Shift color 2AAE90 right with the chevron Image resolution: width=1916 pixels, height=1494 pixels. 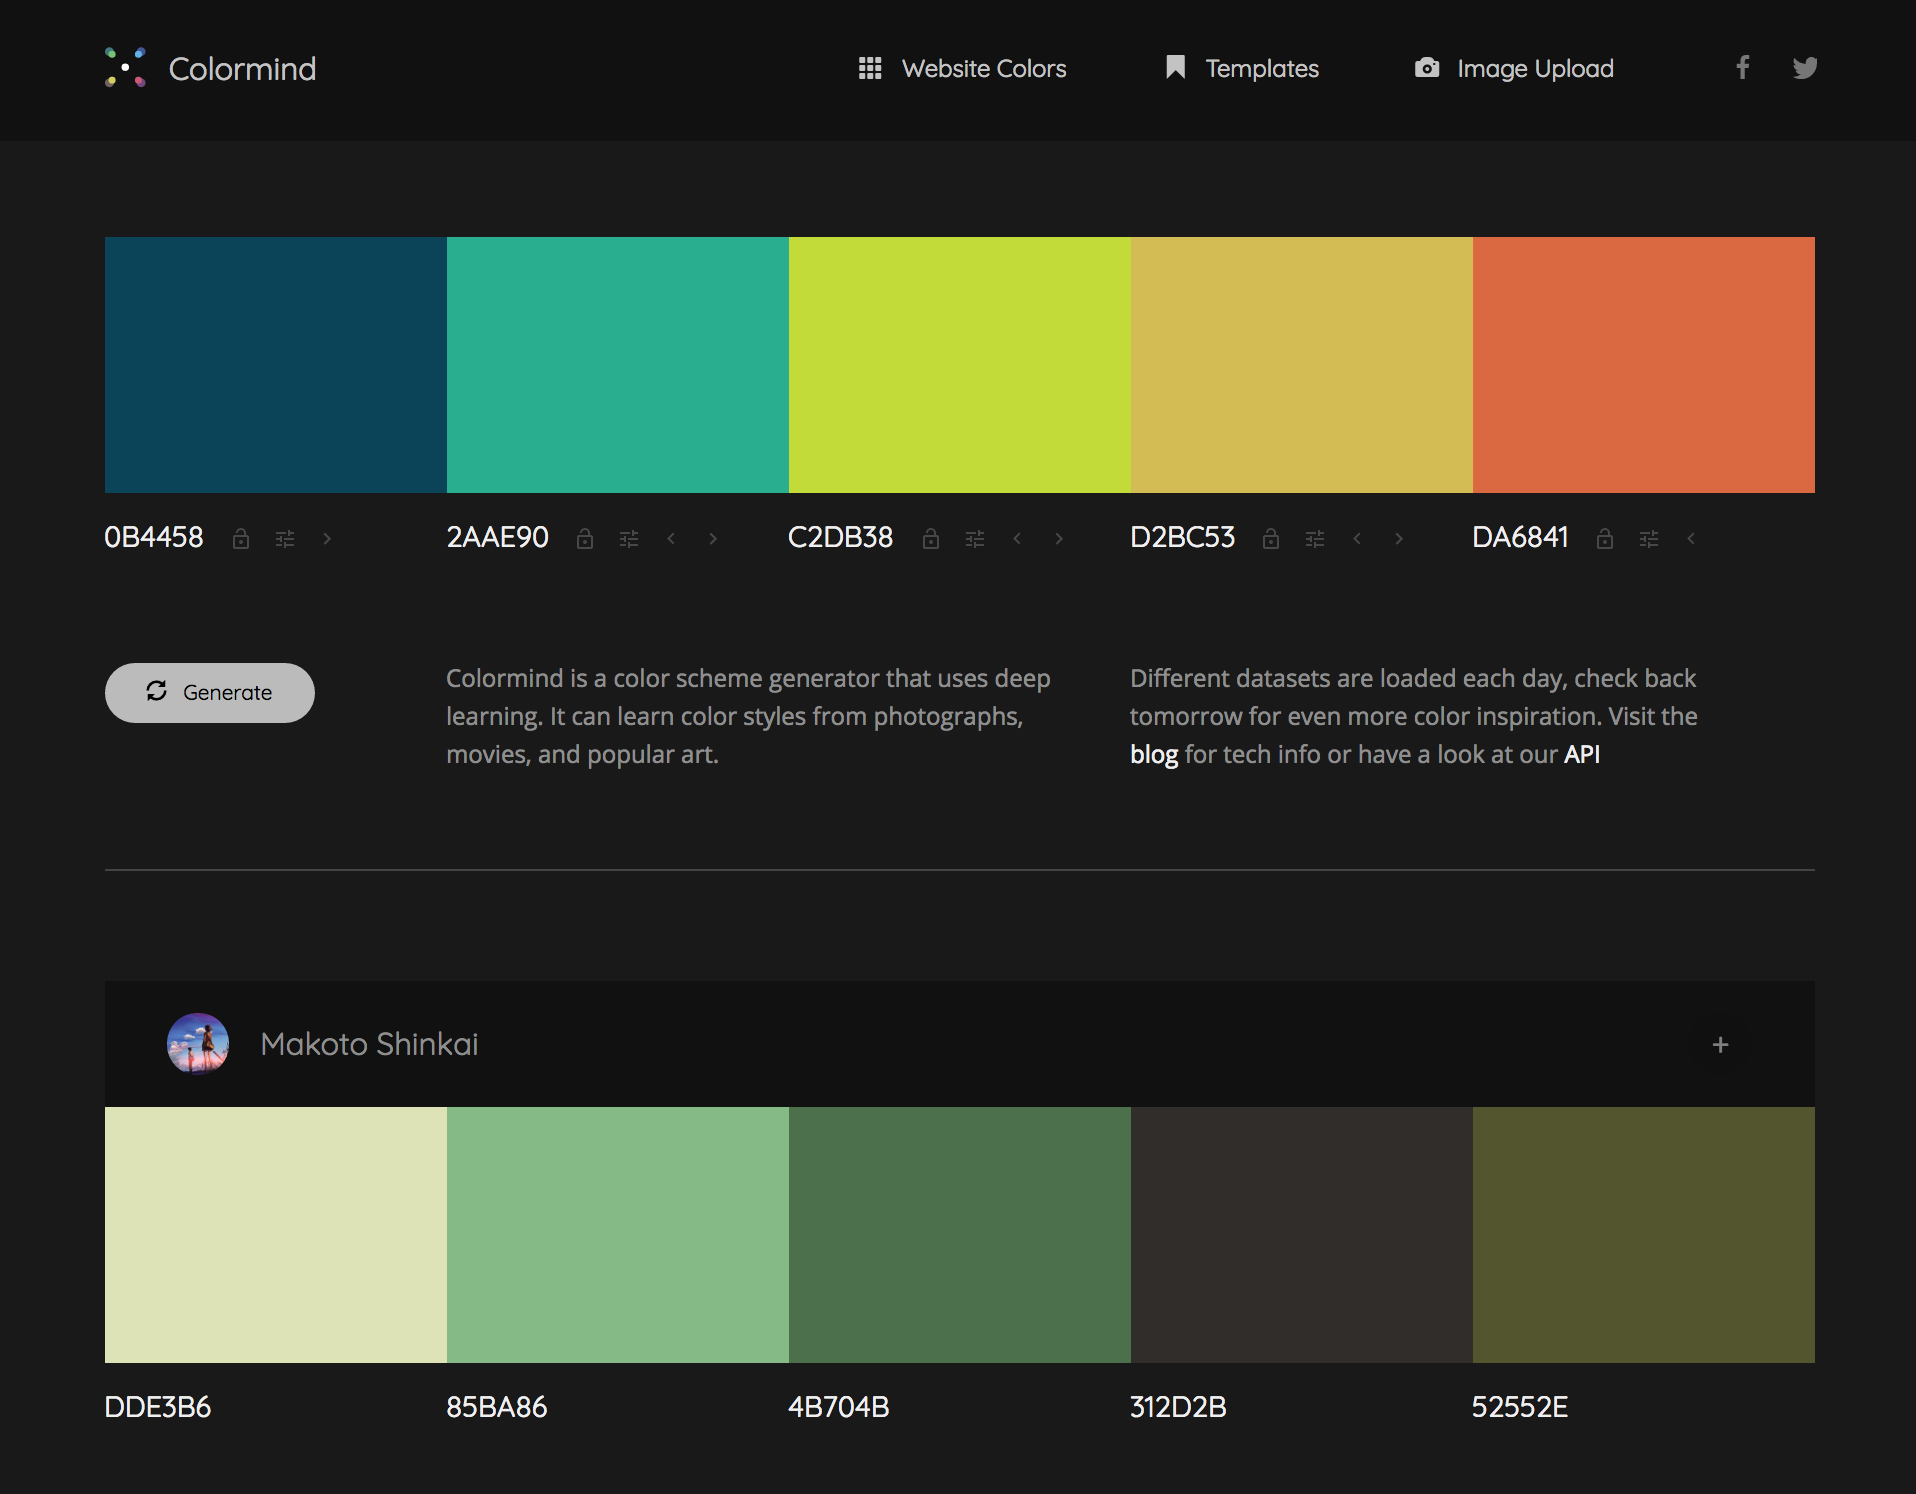pyautogui.click(x=712, y=538)
